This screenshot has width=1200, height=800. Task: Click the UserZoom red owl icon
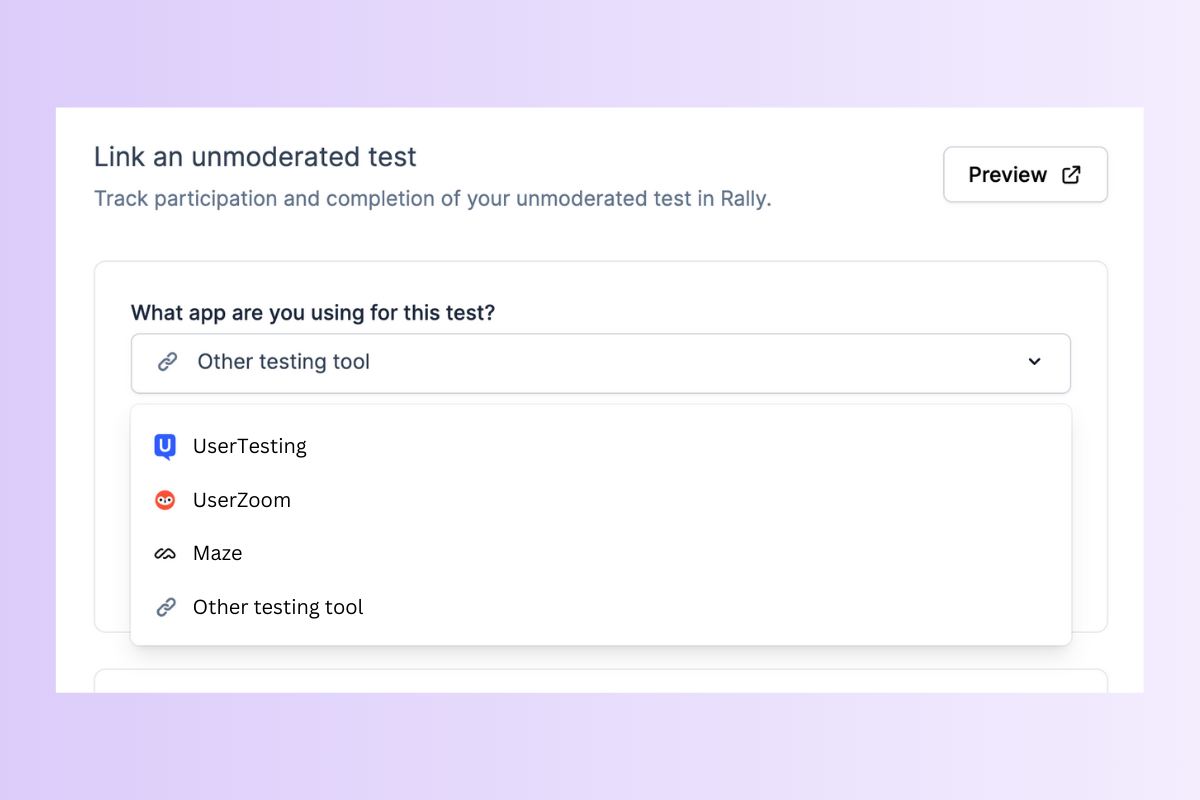coord(165,500)
